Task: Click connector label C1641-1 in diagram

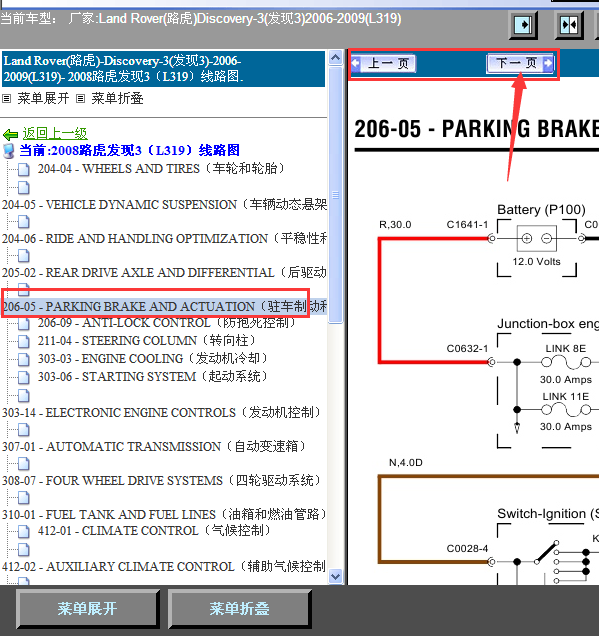Action: click(x=467, y=225)
